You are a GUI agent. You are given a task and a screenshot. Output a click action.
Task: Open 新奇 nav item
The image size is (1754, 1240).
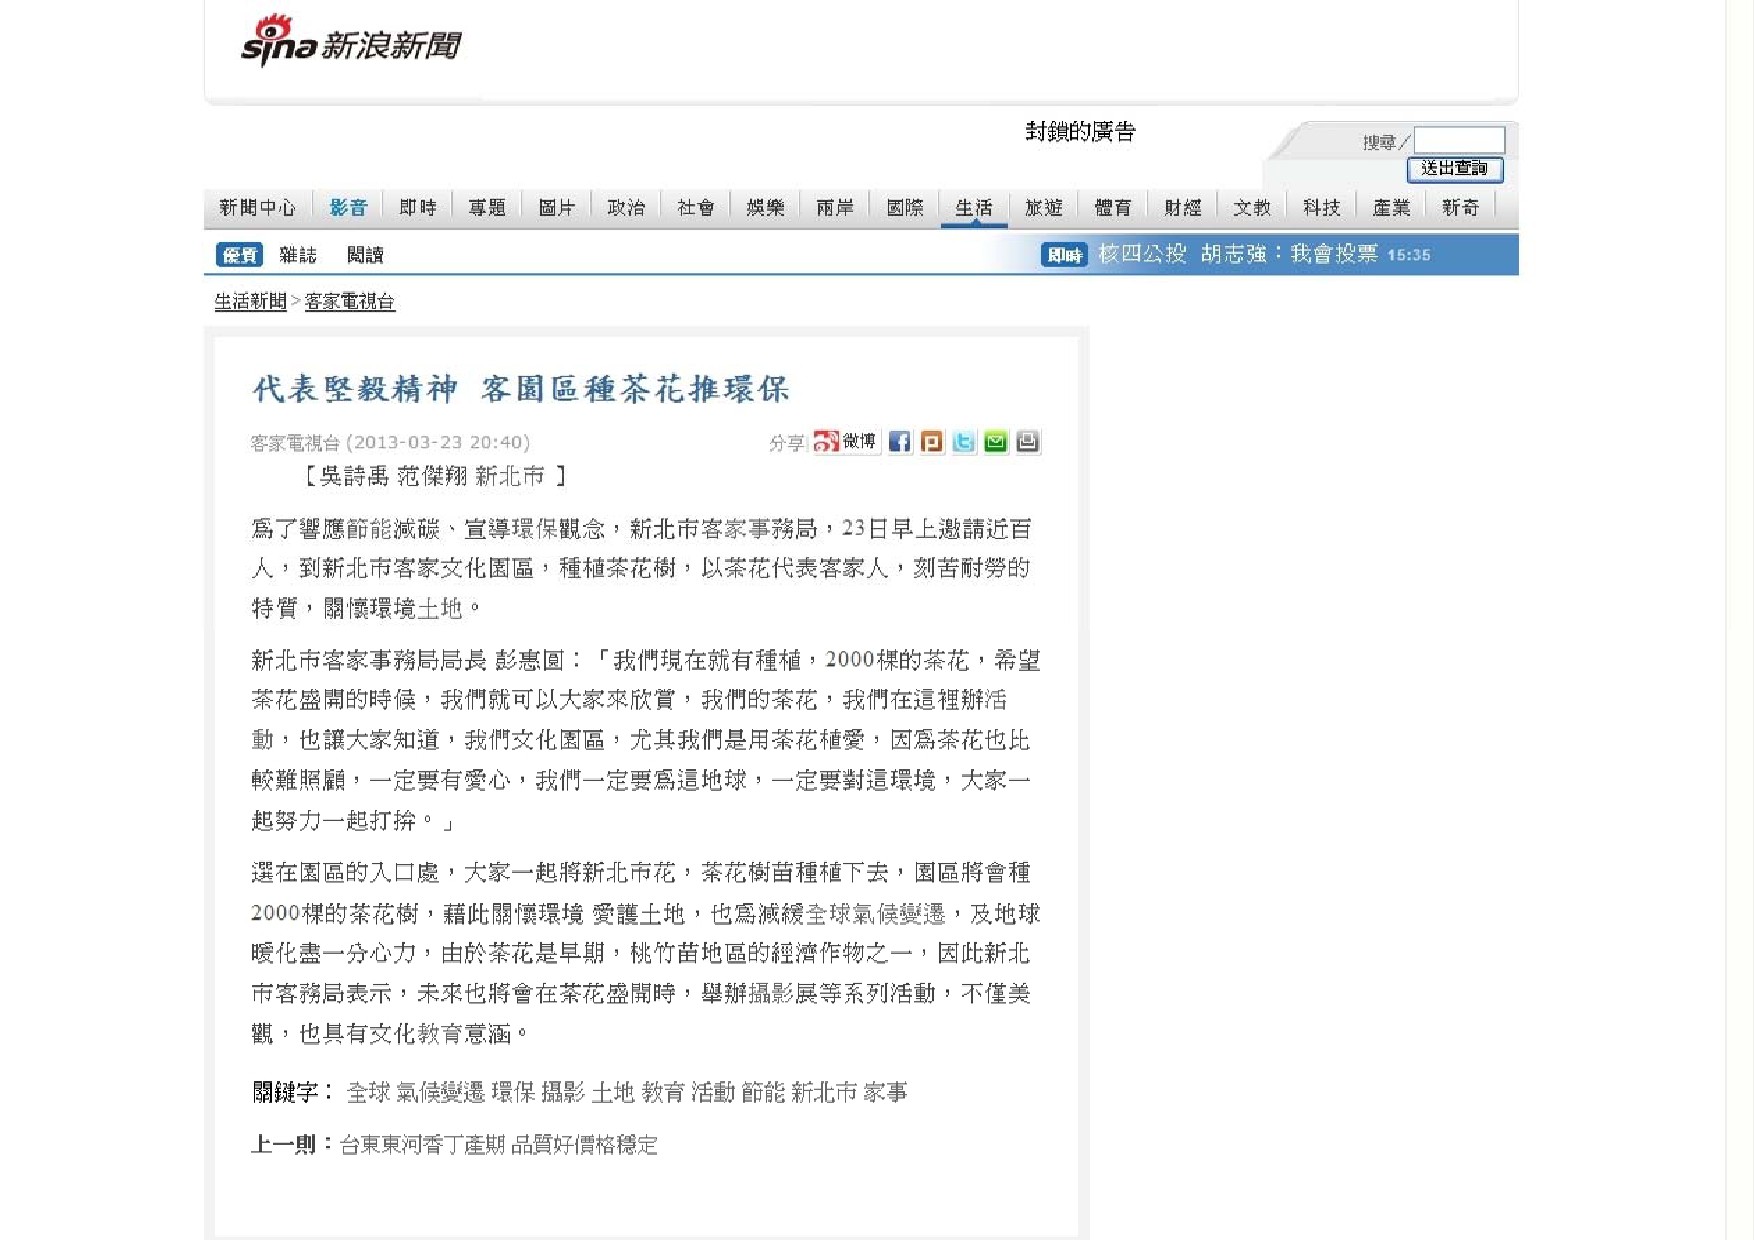(x=1461, y=207)
